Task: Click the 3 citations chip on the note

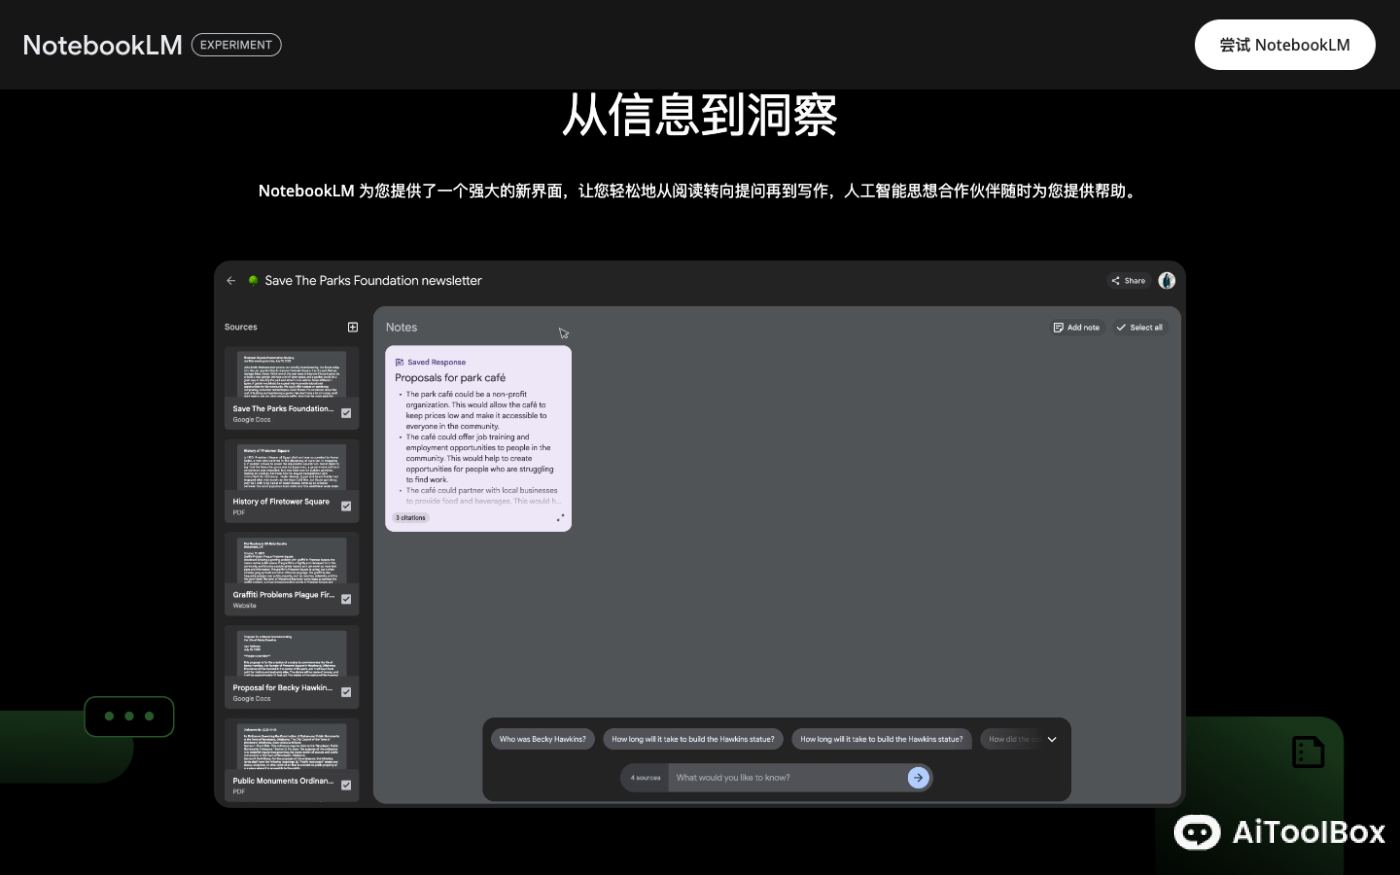Action: pos(409,517)
